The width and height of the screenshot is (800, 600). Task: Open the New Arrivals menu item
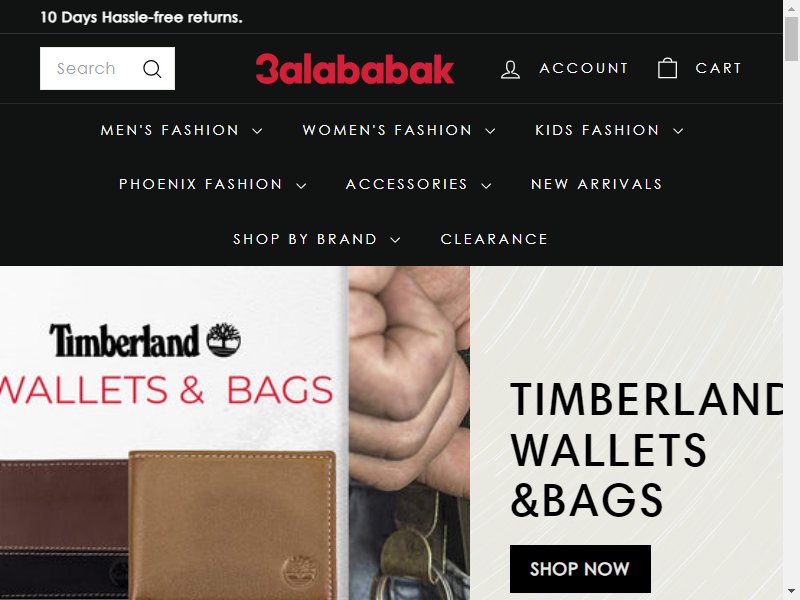point(596,184)
